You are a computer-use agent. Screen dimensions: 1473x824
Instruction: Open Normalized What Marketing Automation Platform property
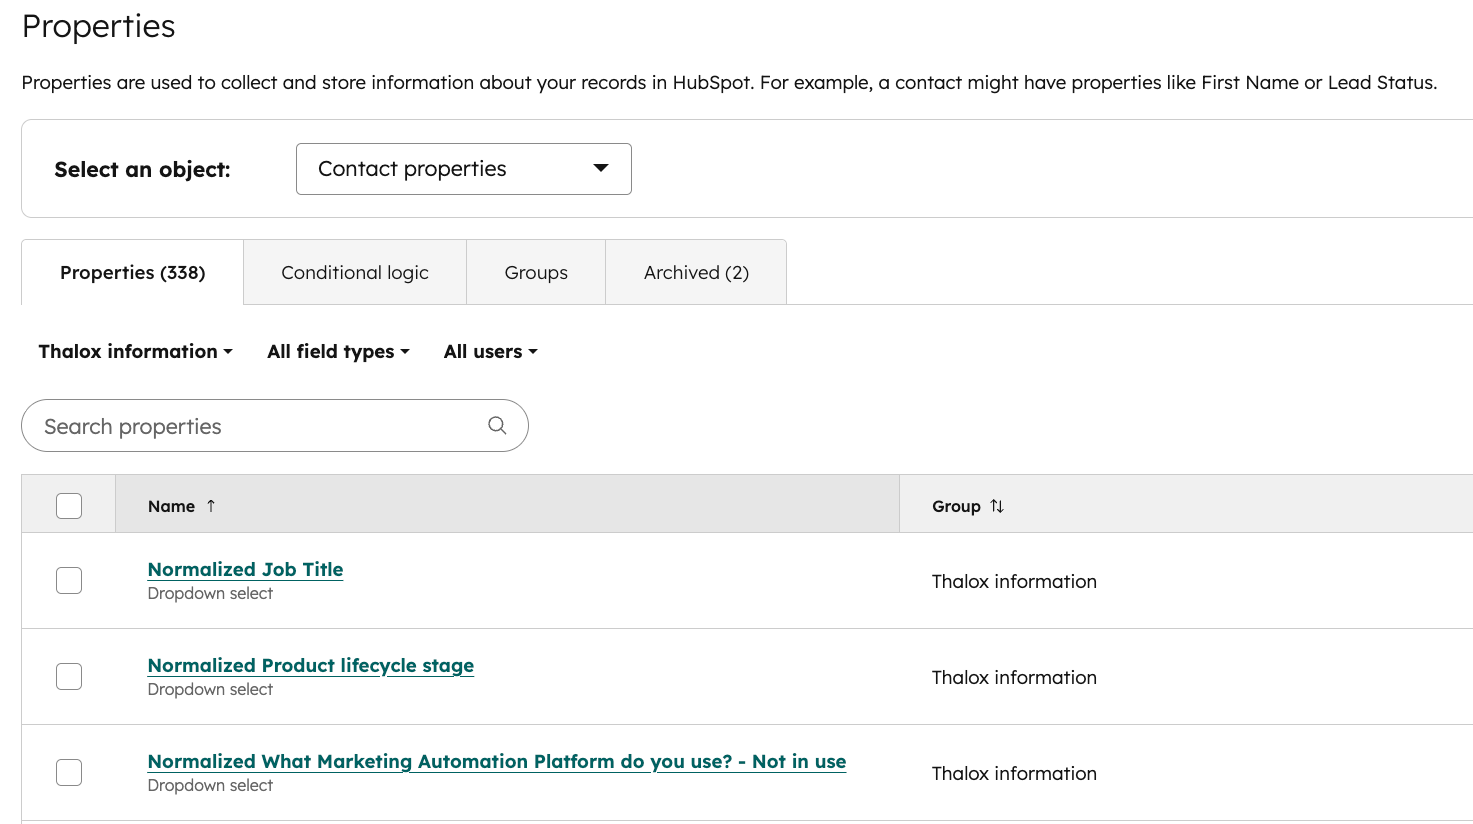click(497, 761)
